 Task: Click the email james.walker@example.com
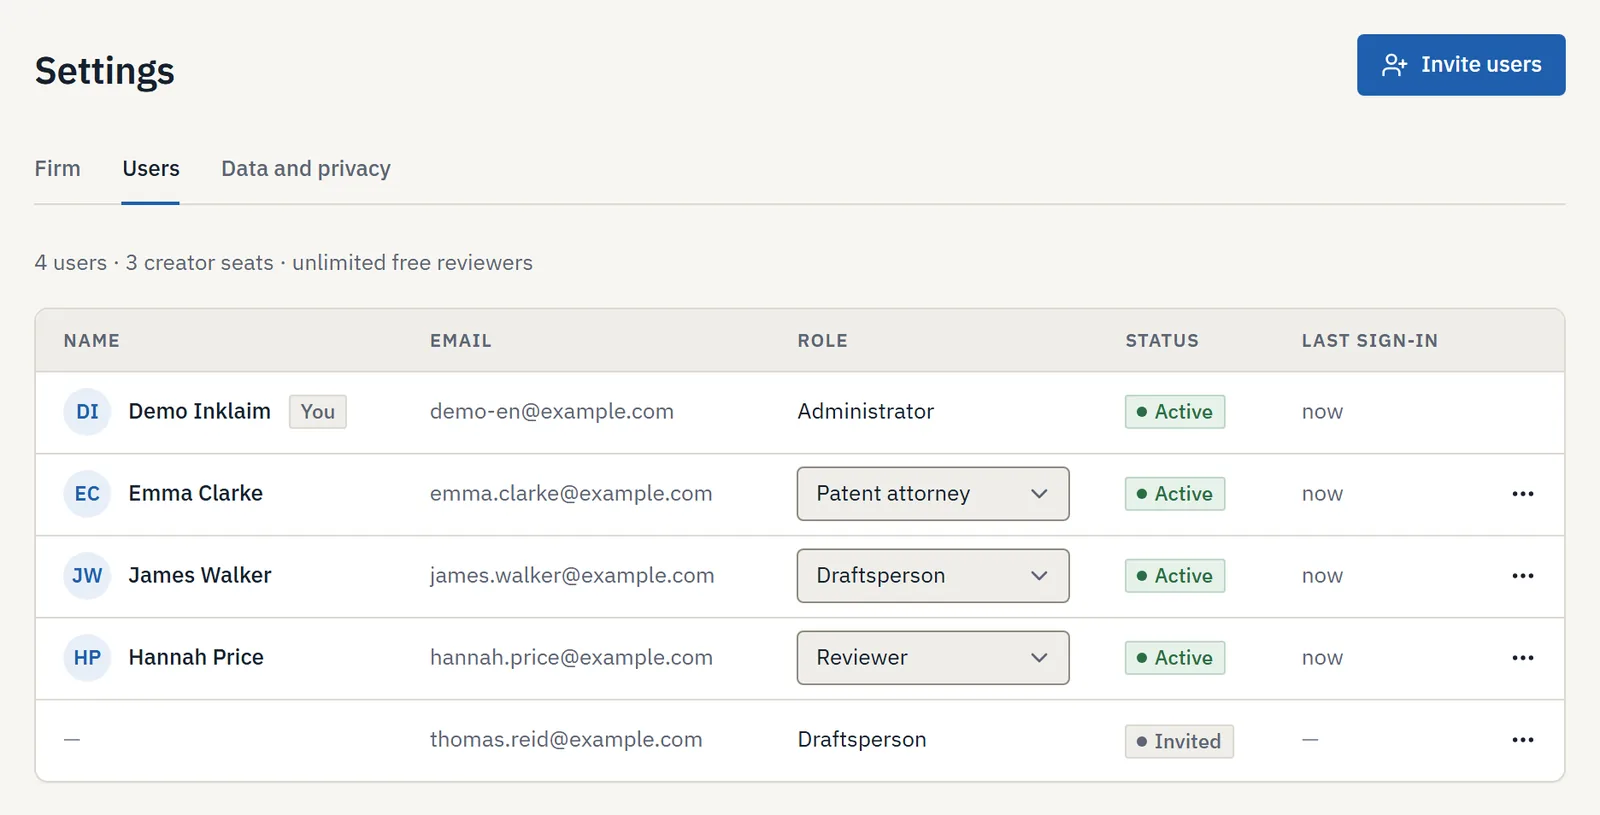572,575
